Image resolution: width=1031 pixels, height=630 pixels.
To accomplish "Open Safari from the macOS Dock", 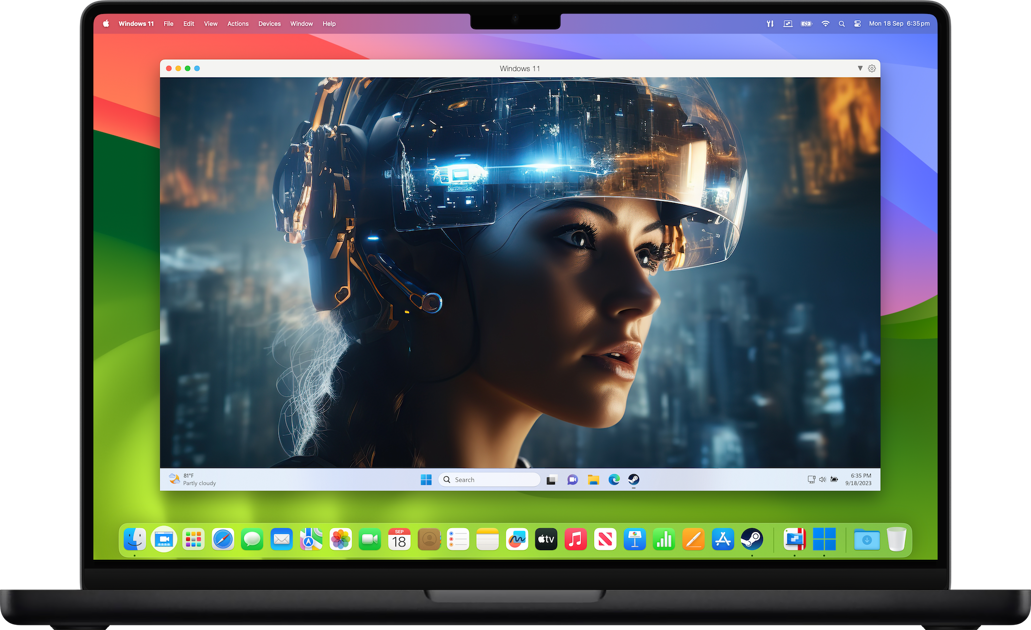I will [222, 540].
